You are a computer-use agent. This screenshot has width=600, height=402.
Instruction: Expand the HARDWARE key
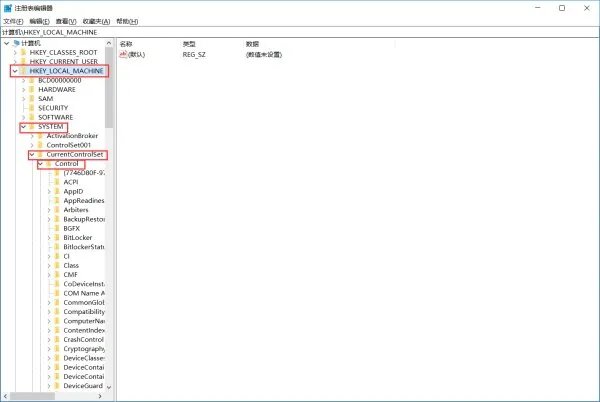pyautogui.click(x=24, y=90)
